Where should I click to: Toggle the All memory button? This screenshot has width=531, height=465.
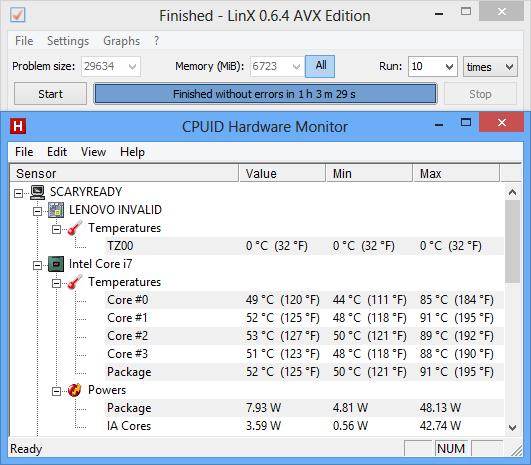[320, 66]
